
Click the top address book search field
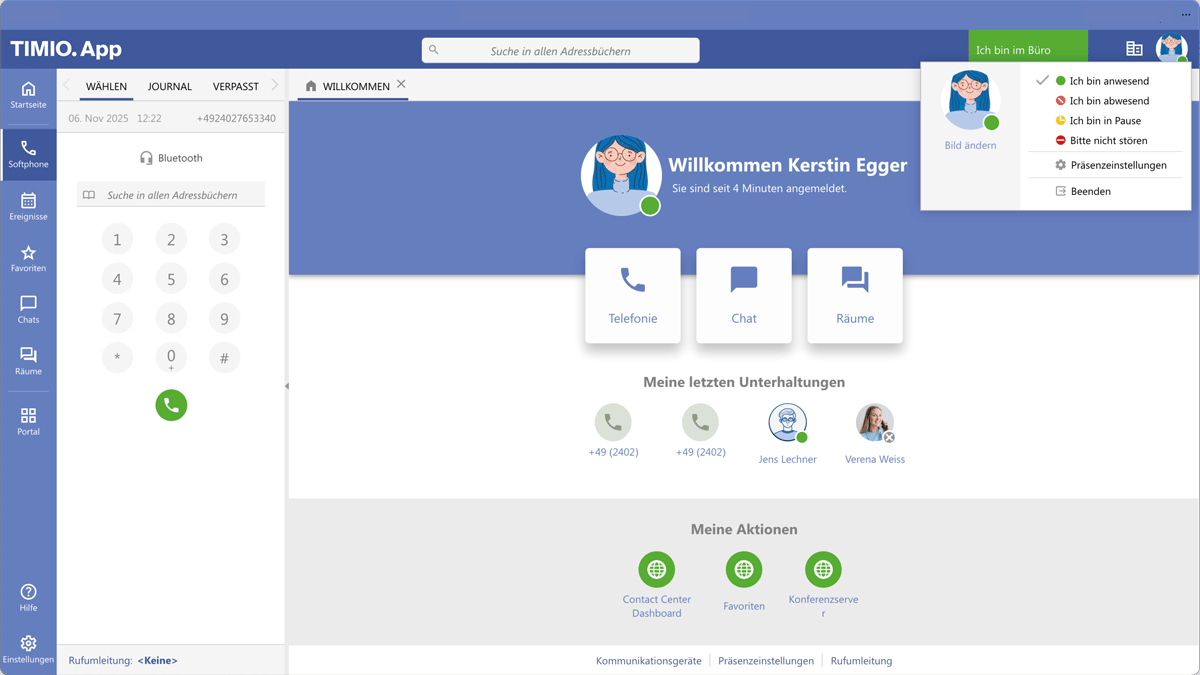560,50
